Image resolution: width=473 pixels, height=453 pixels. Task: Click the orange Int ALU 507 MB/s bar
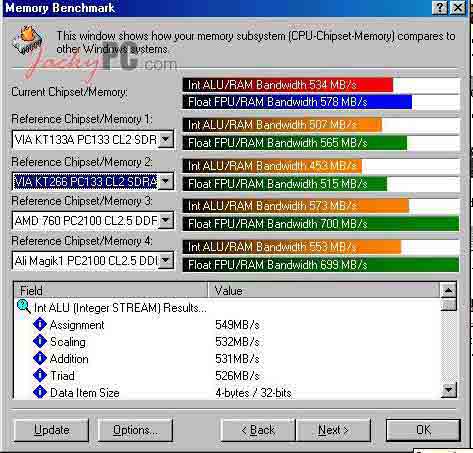[282, 125]
